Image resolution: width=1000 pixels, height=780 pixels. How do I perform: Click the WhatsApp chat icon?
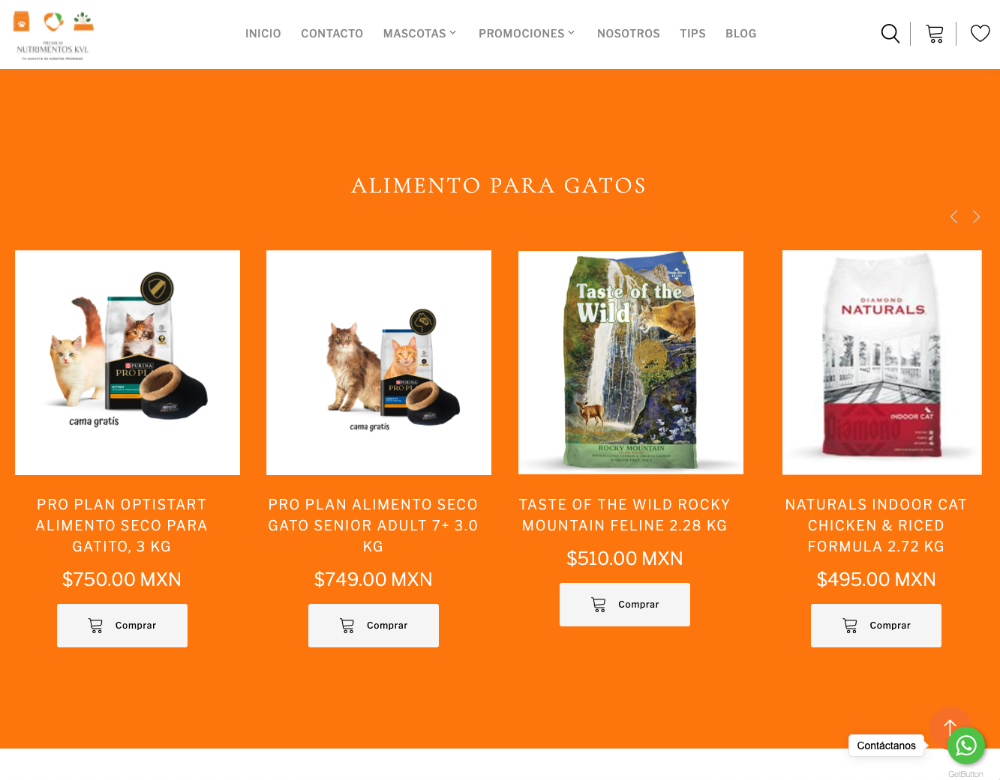coord(966,745)
